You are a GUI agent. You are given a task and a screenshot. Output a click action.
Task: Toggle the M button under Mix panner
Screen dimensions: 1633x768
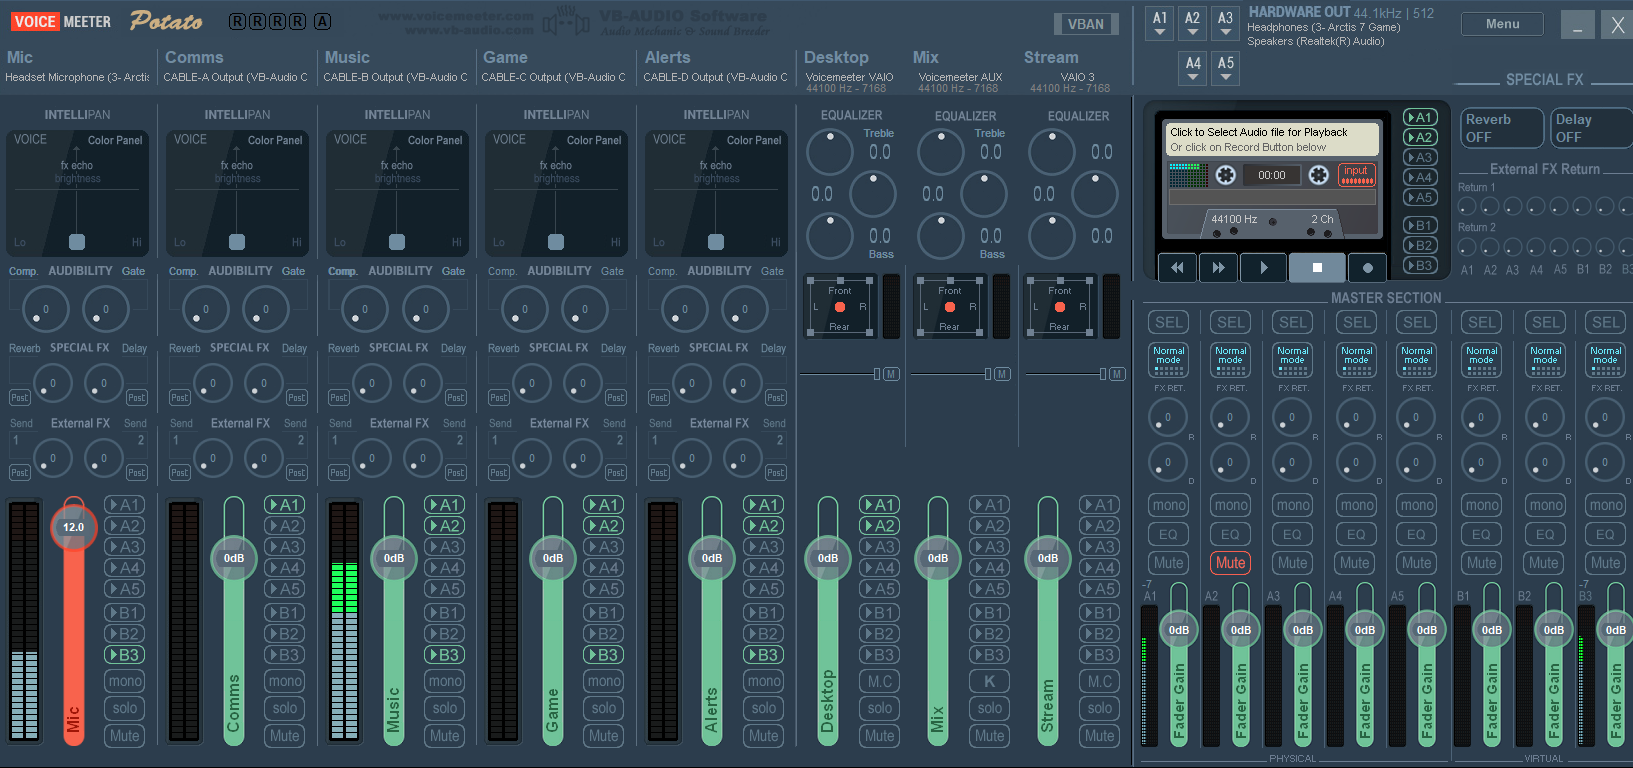[1001, 374]
